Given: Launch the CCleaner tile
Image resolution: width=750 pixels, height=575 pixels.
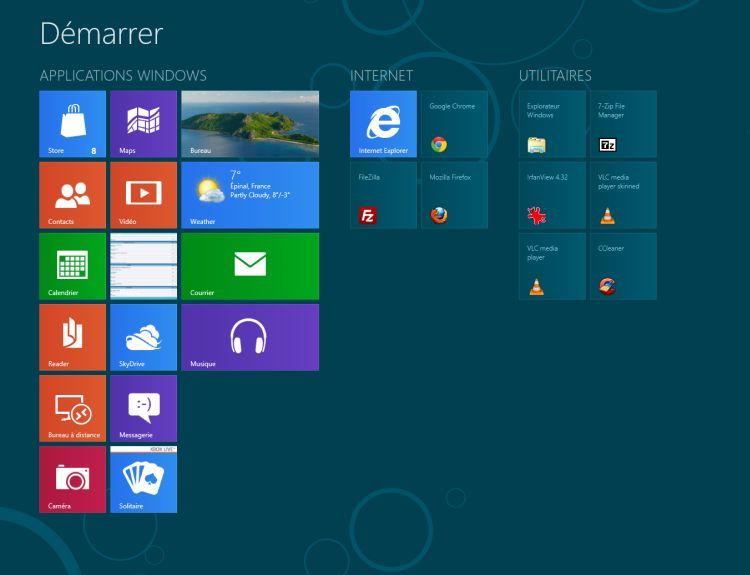Looking at the screenshot, I should coord(623,266).
